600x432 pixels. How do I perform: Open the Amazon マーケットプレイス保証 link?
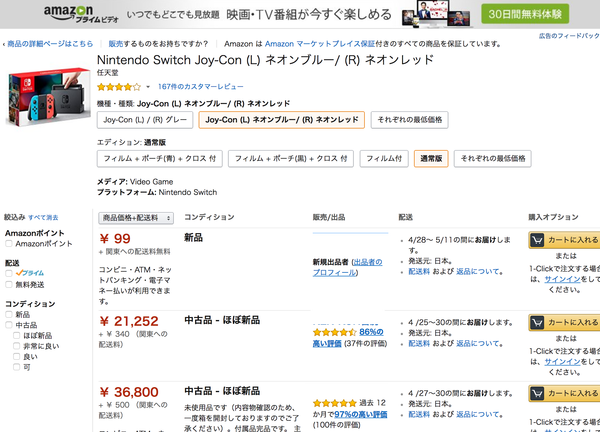(x=320, y=44)
